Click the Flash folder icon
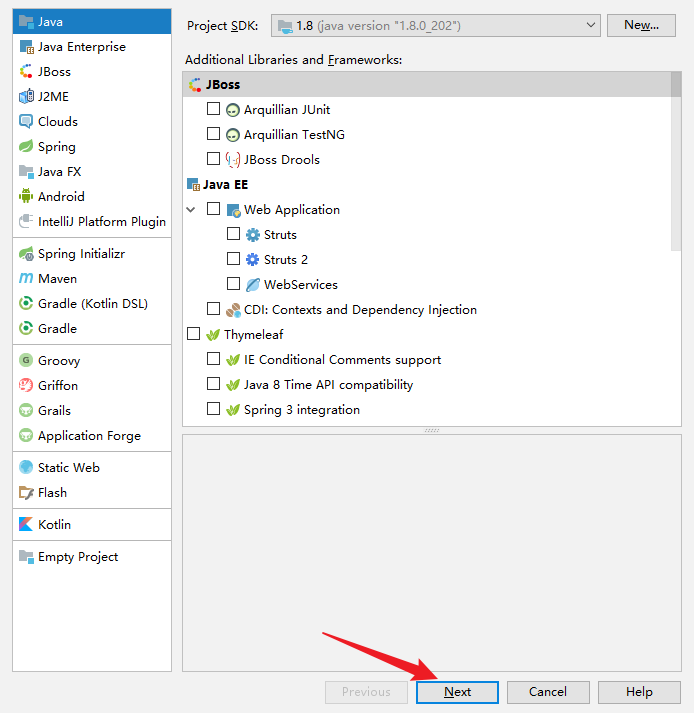The width and height of the screenshot is (694, 713). (26, 492)
